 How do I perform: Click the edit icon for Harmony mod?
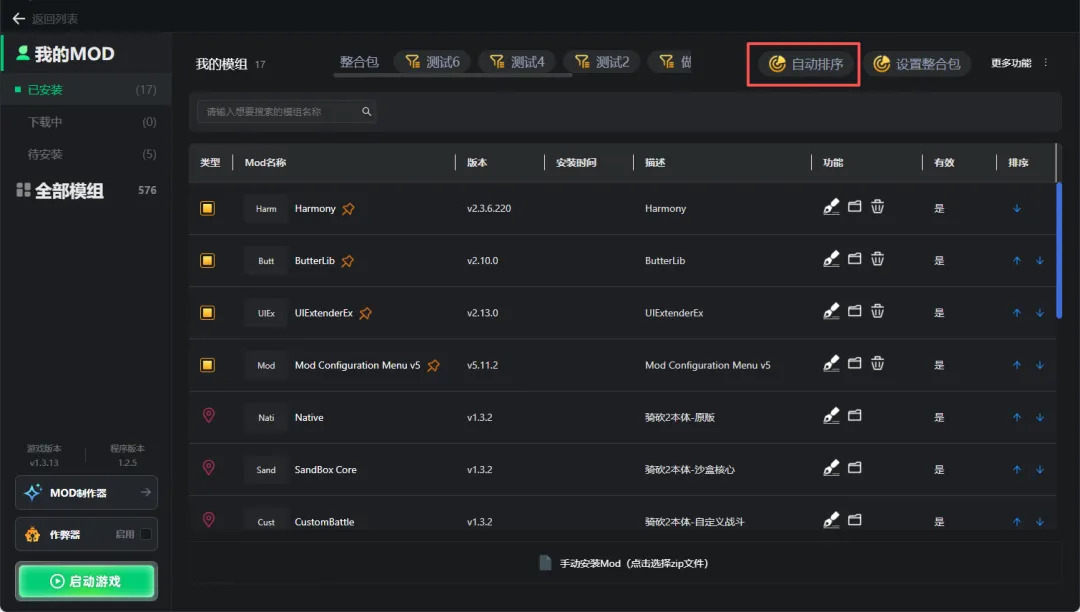point(831,207)
